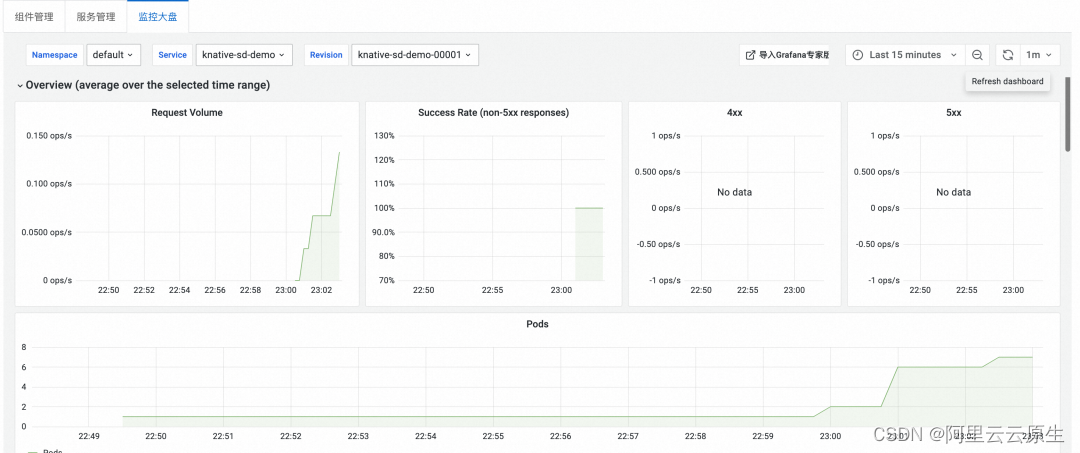Open the Namespace default dropdown
This screenshot has height=453, width=1080.
(x=113, y=55)
